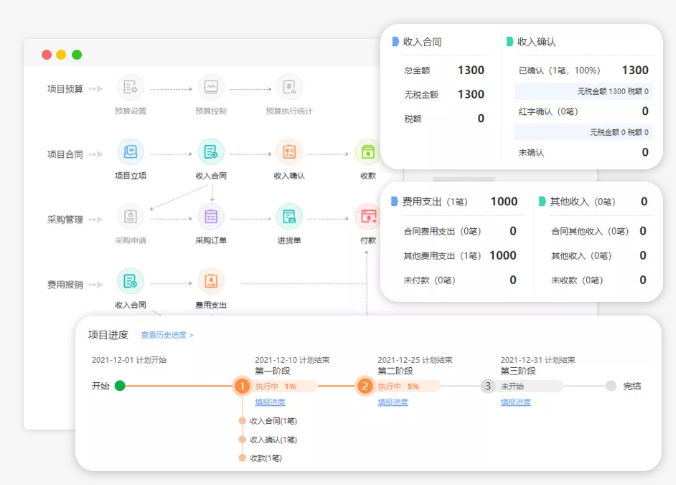Open the 项目立项 project setup icon

(x=130, y=152)
